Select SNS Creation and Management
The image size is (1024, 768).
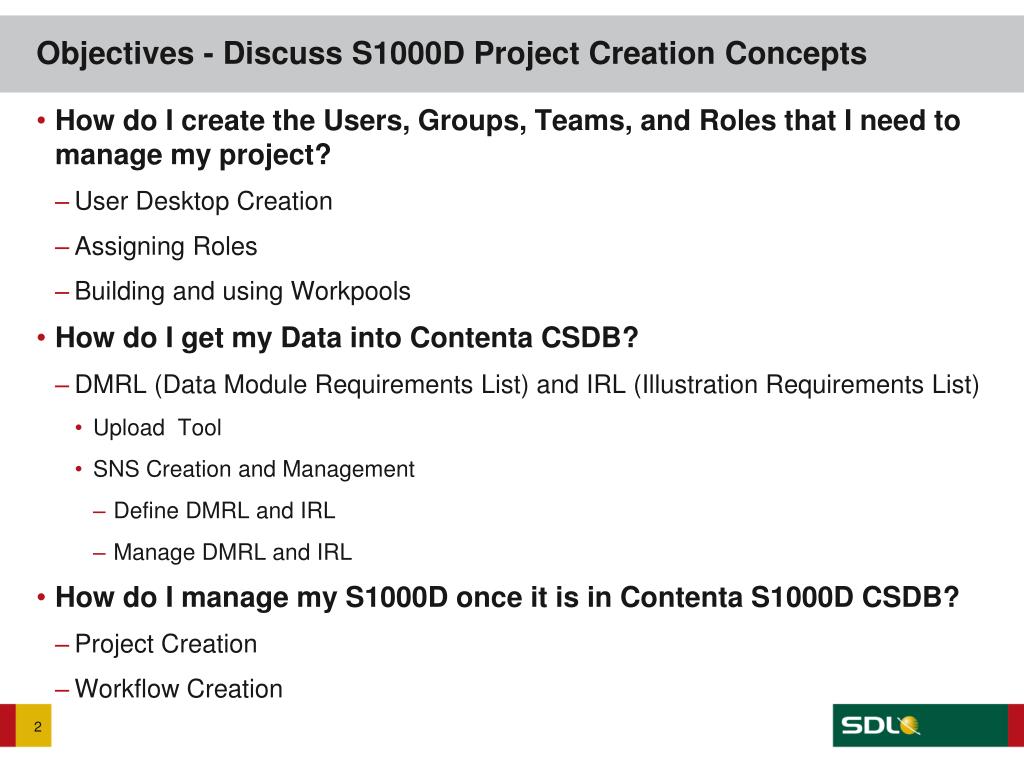(253, 469)
